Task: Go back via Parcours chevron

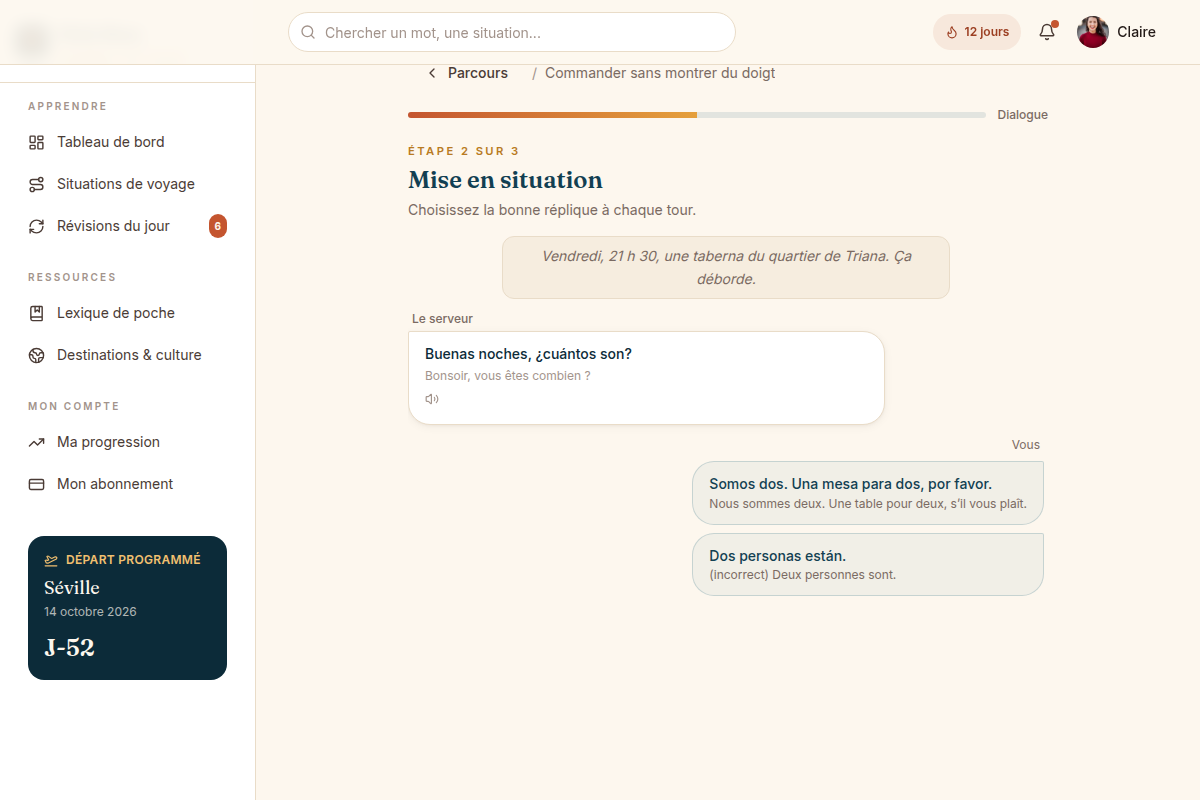Action: [x=432, y=73]
